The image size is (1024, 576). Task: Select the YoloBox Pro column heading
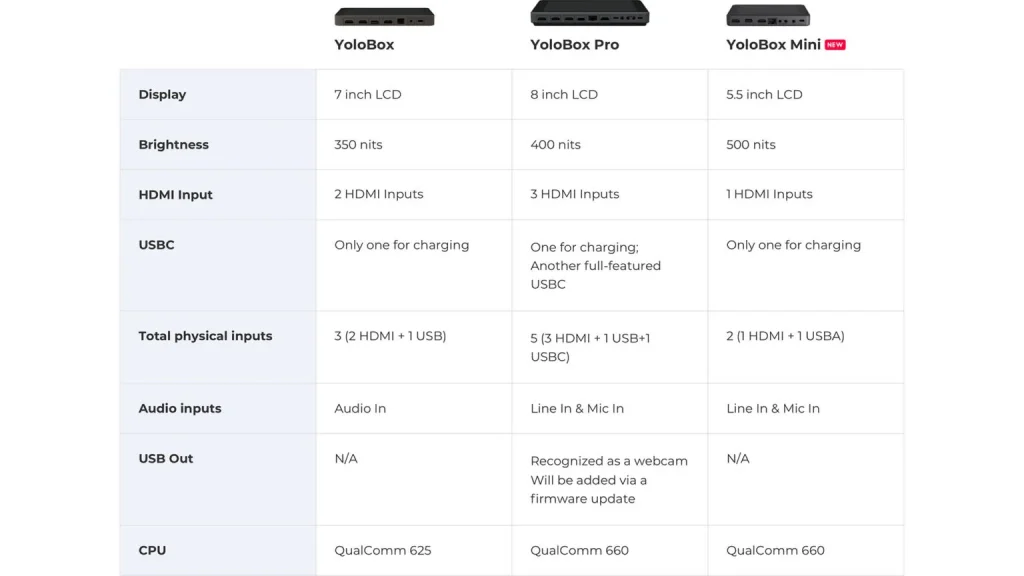(574, 44)
